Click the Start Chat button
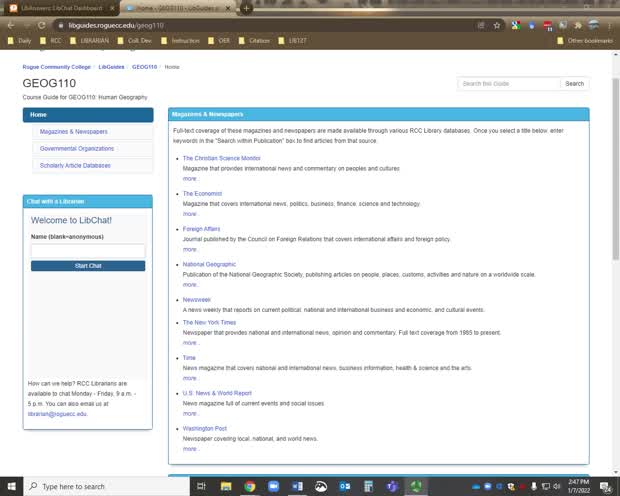Viewport: 620px width, 496px height. pos(88,266)
